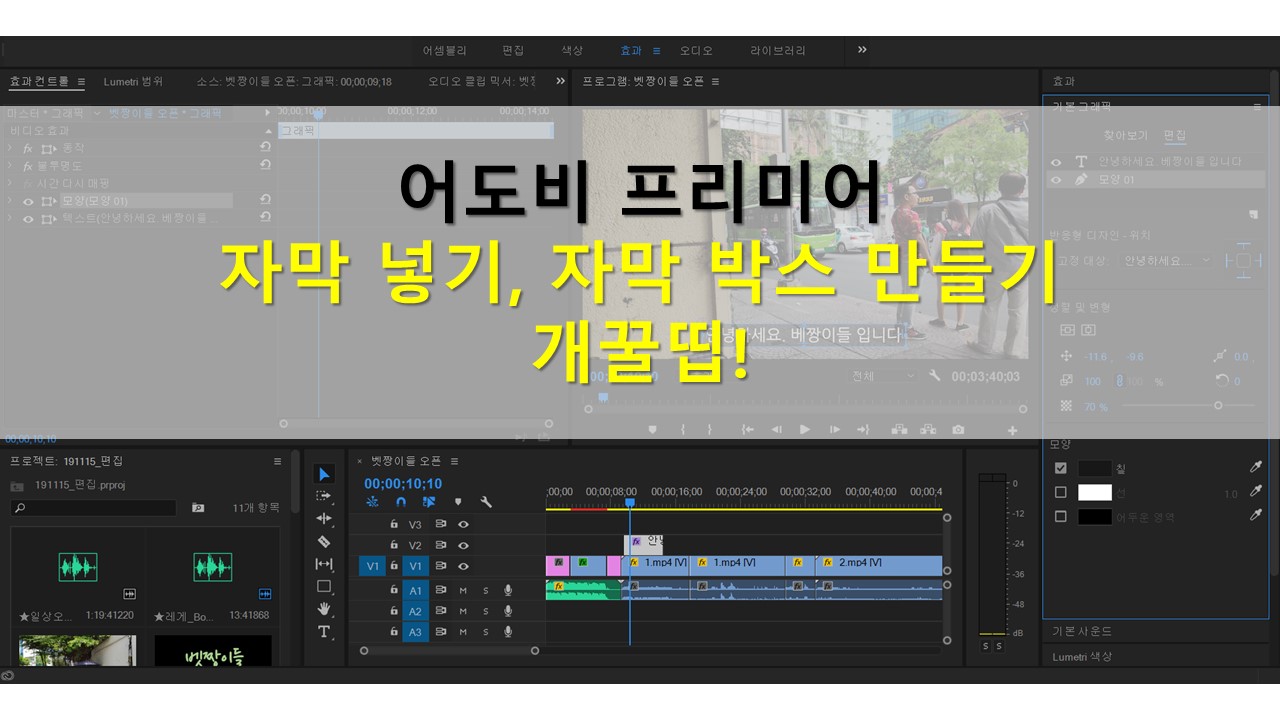This screenshot has height=720, width=1280.
Task: Open timeline display settings wrench
Action: coord(486,502)
